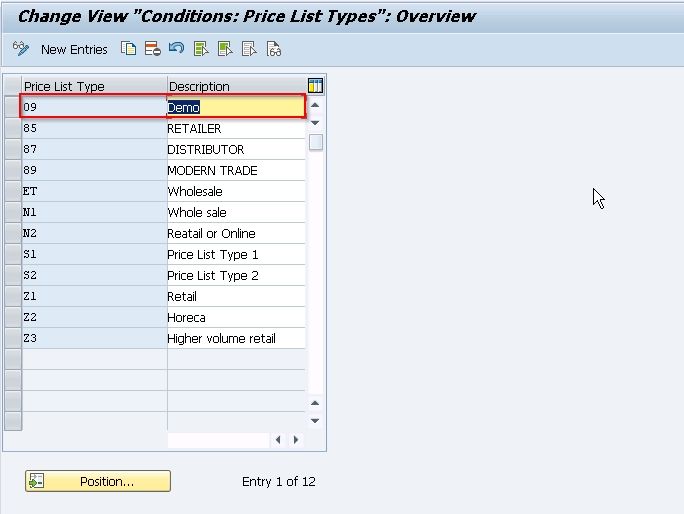Click the Position... button
Viewport: 684px width, 514px height.
98,481
